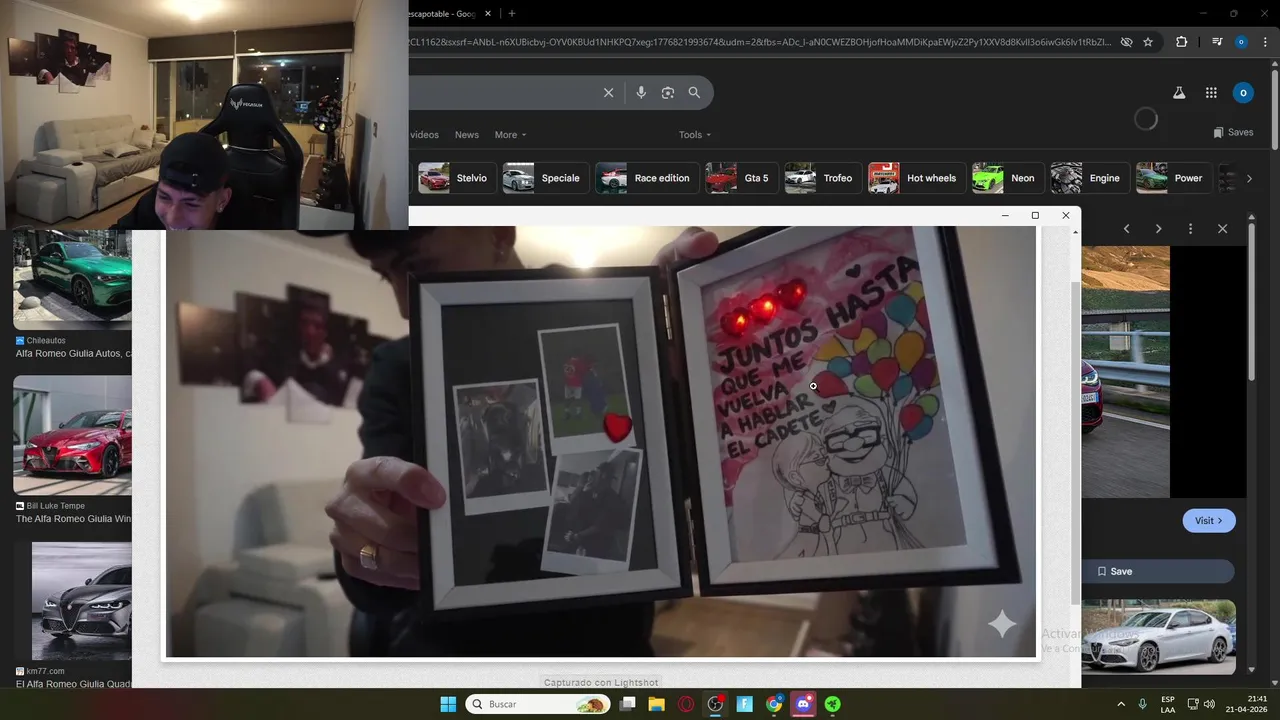Viewport: 1280px width, 720px height.
Task: Open Razer app from the taskbar
Action: pos(832,704)
